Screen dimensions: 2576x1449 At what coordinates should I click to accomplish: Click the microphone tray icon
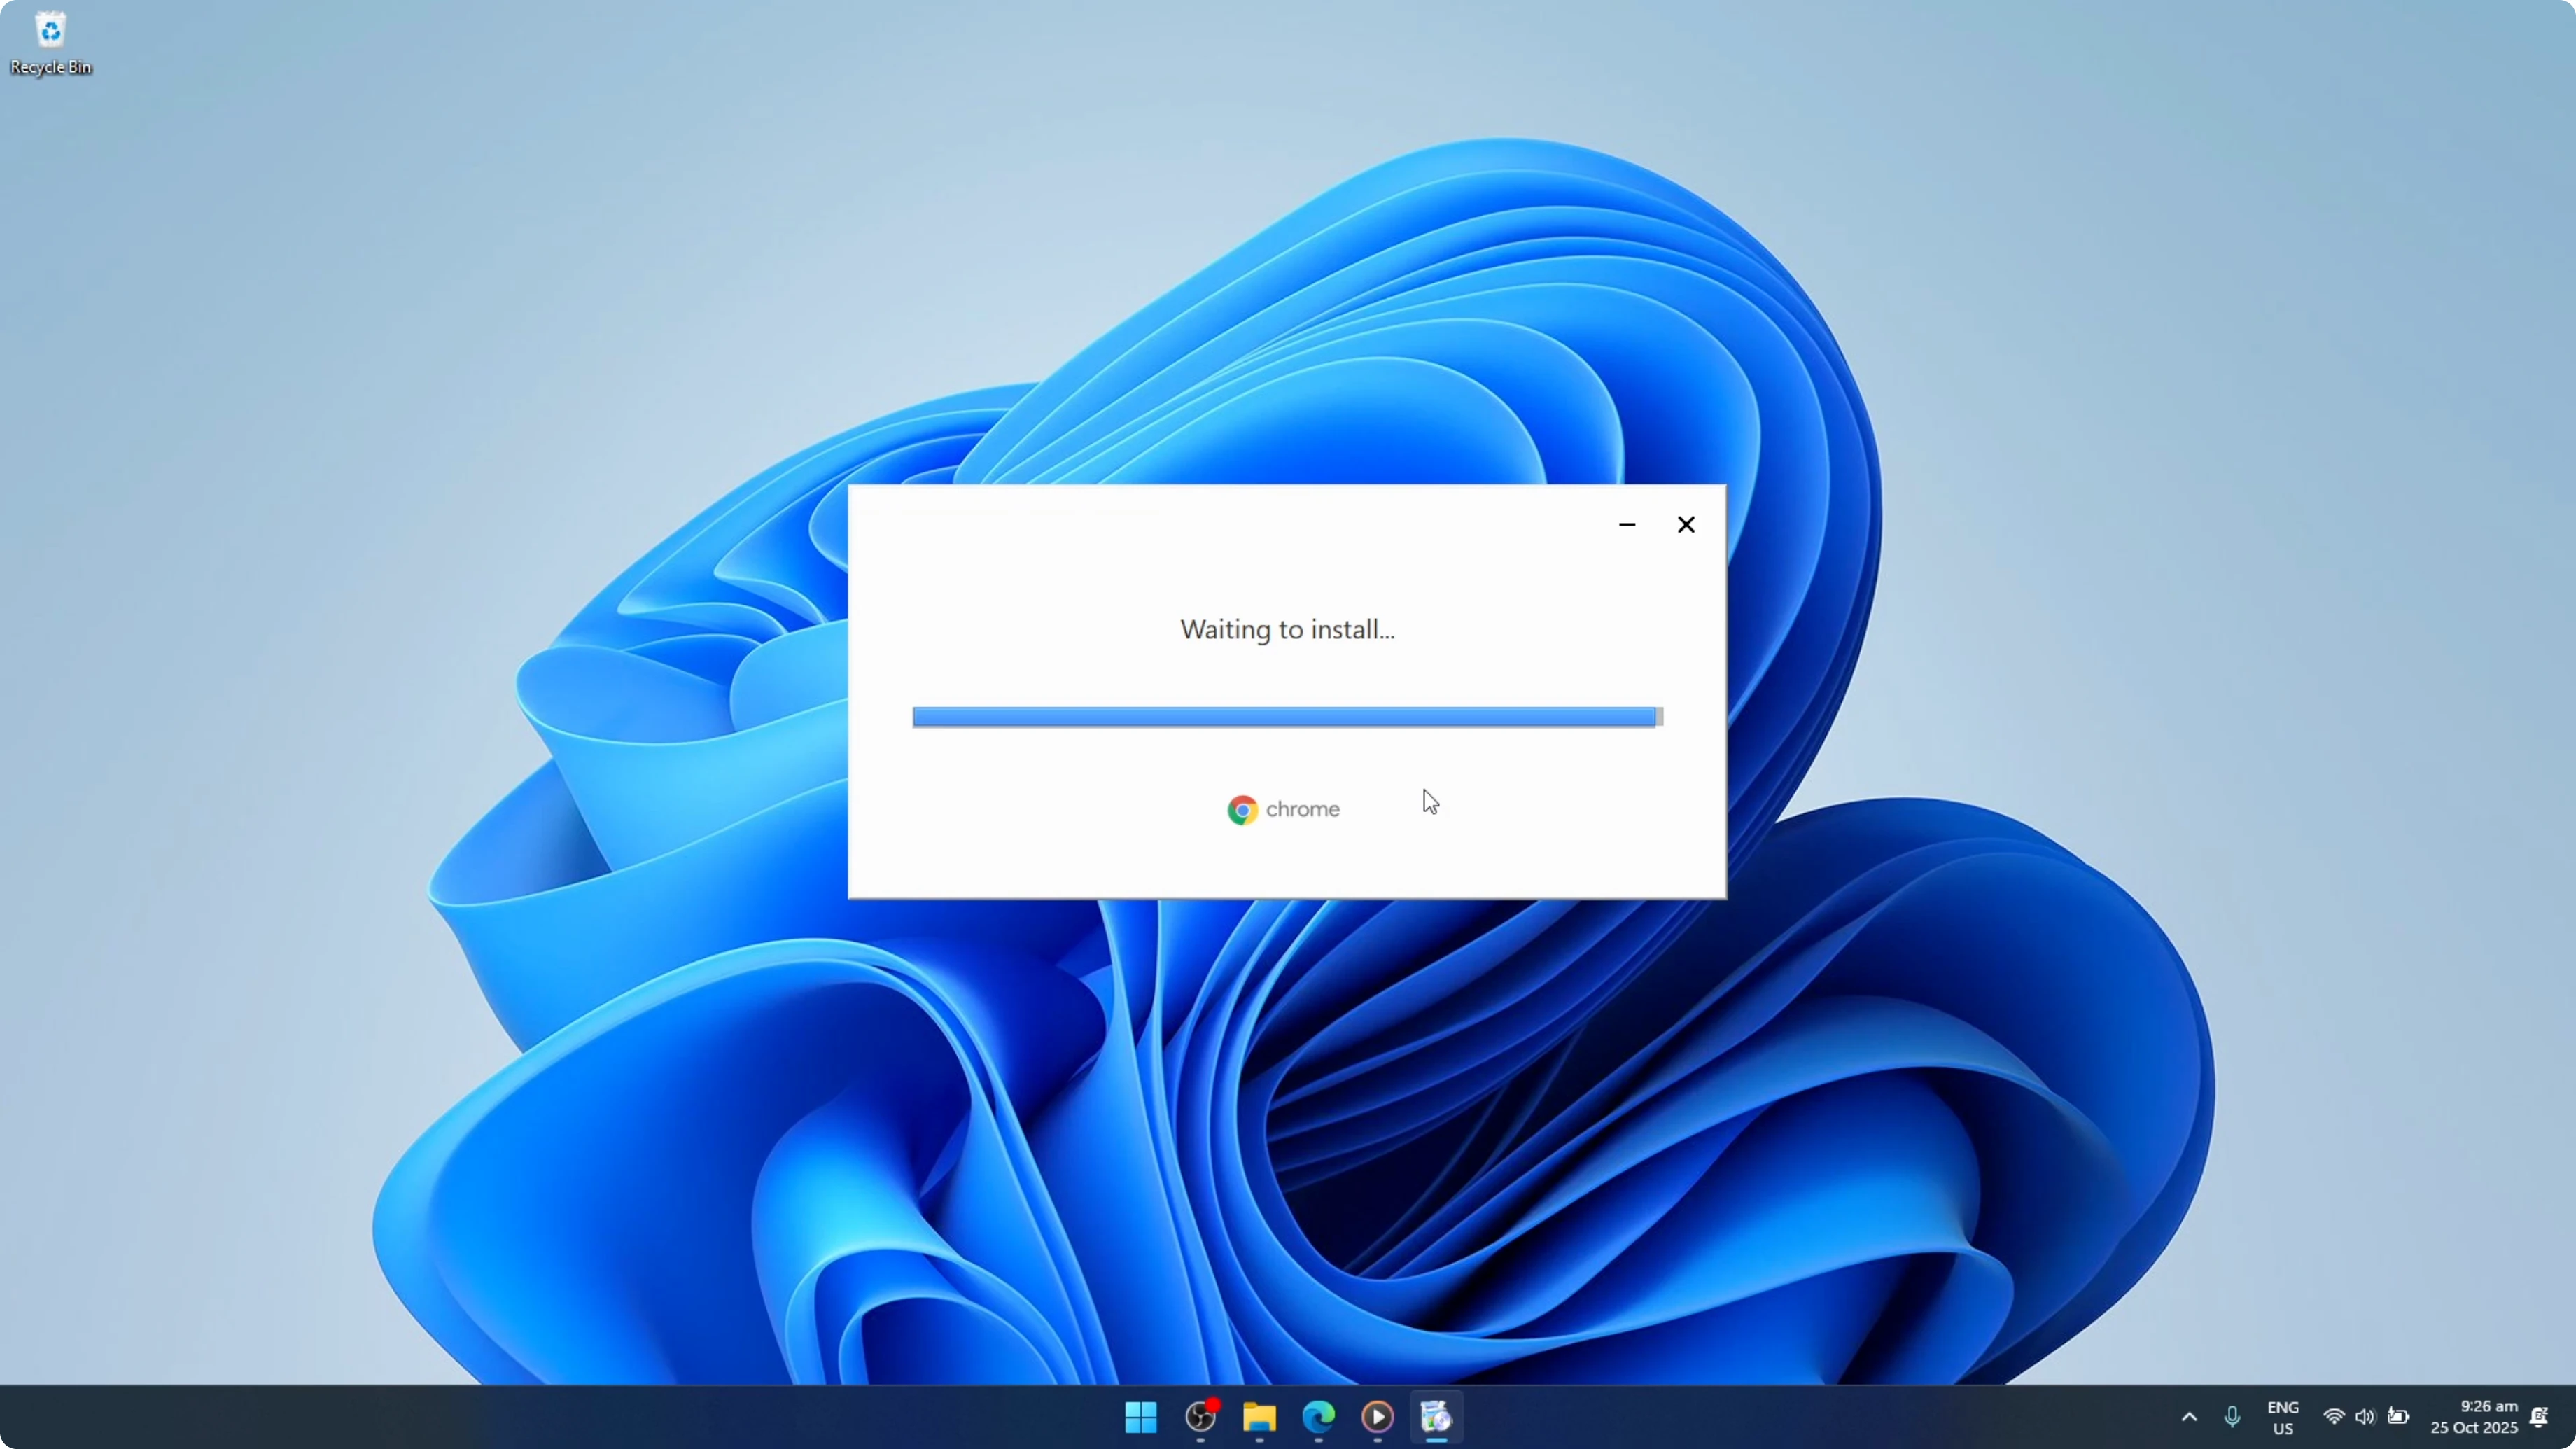[x=2232, y=1416]
